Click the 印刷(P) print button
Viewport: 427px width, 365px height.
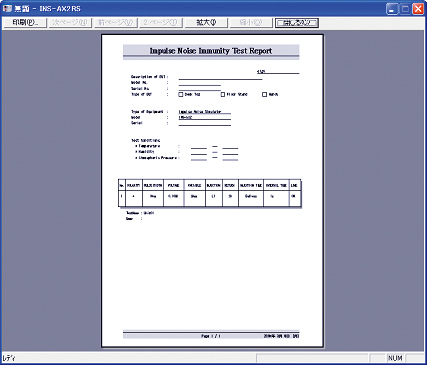25,23
